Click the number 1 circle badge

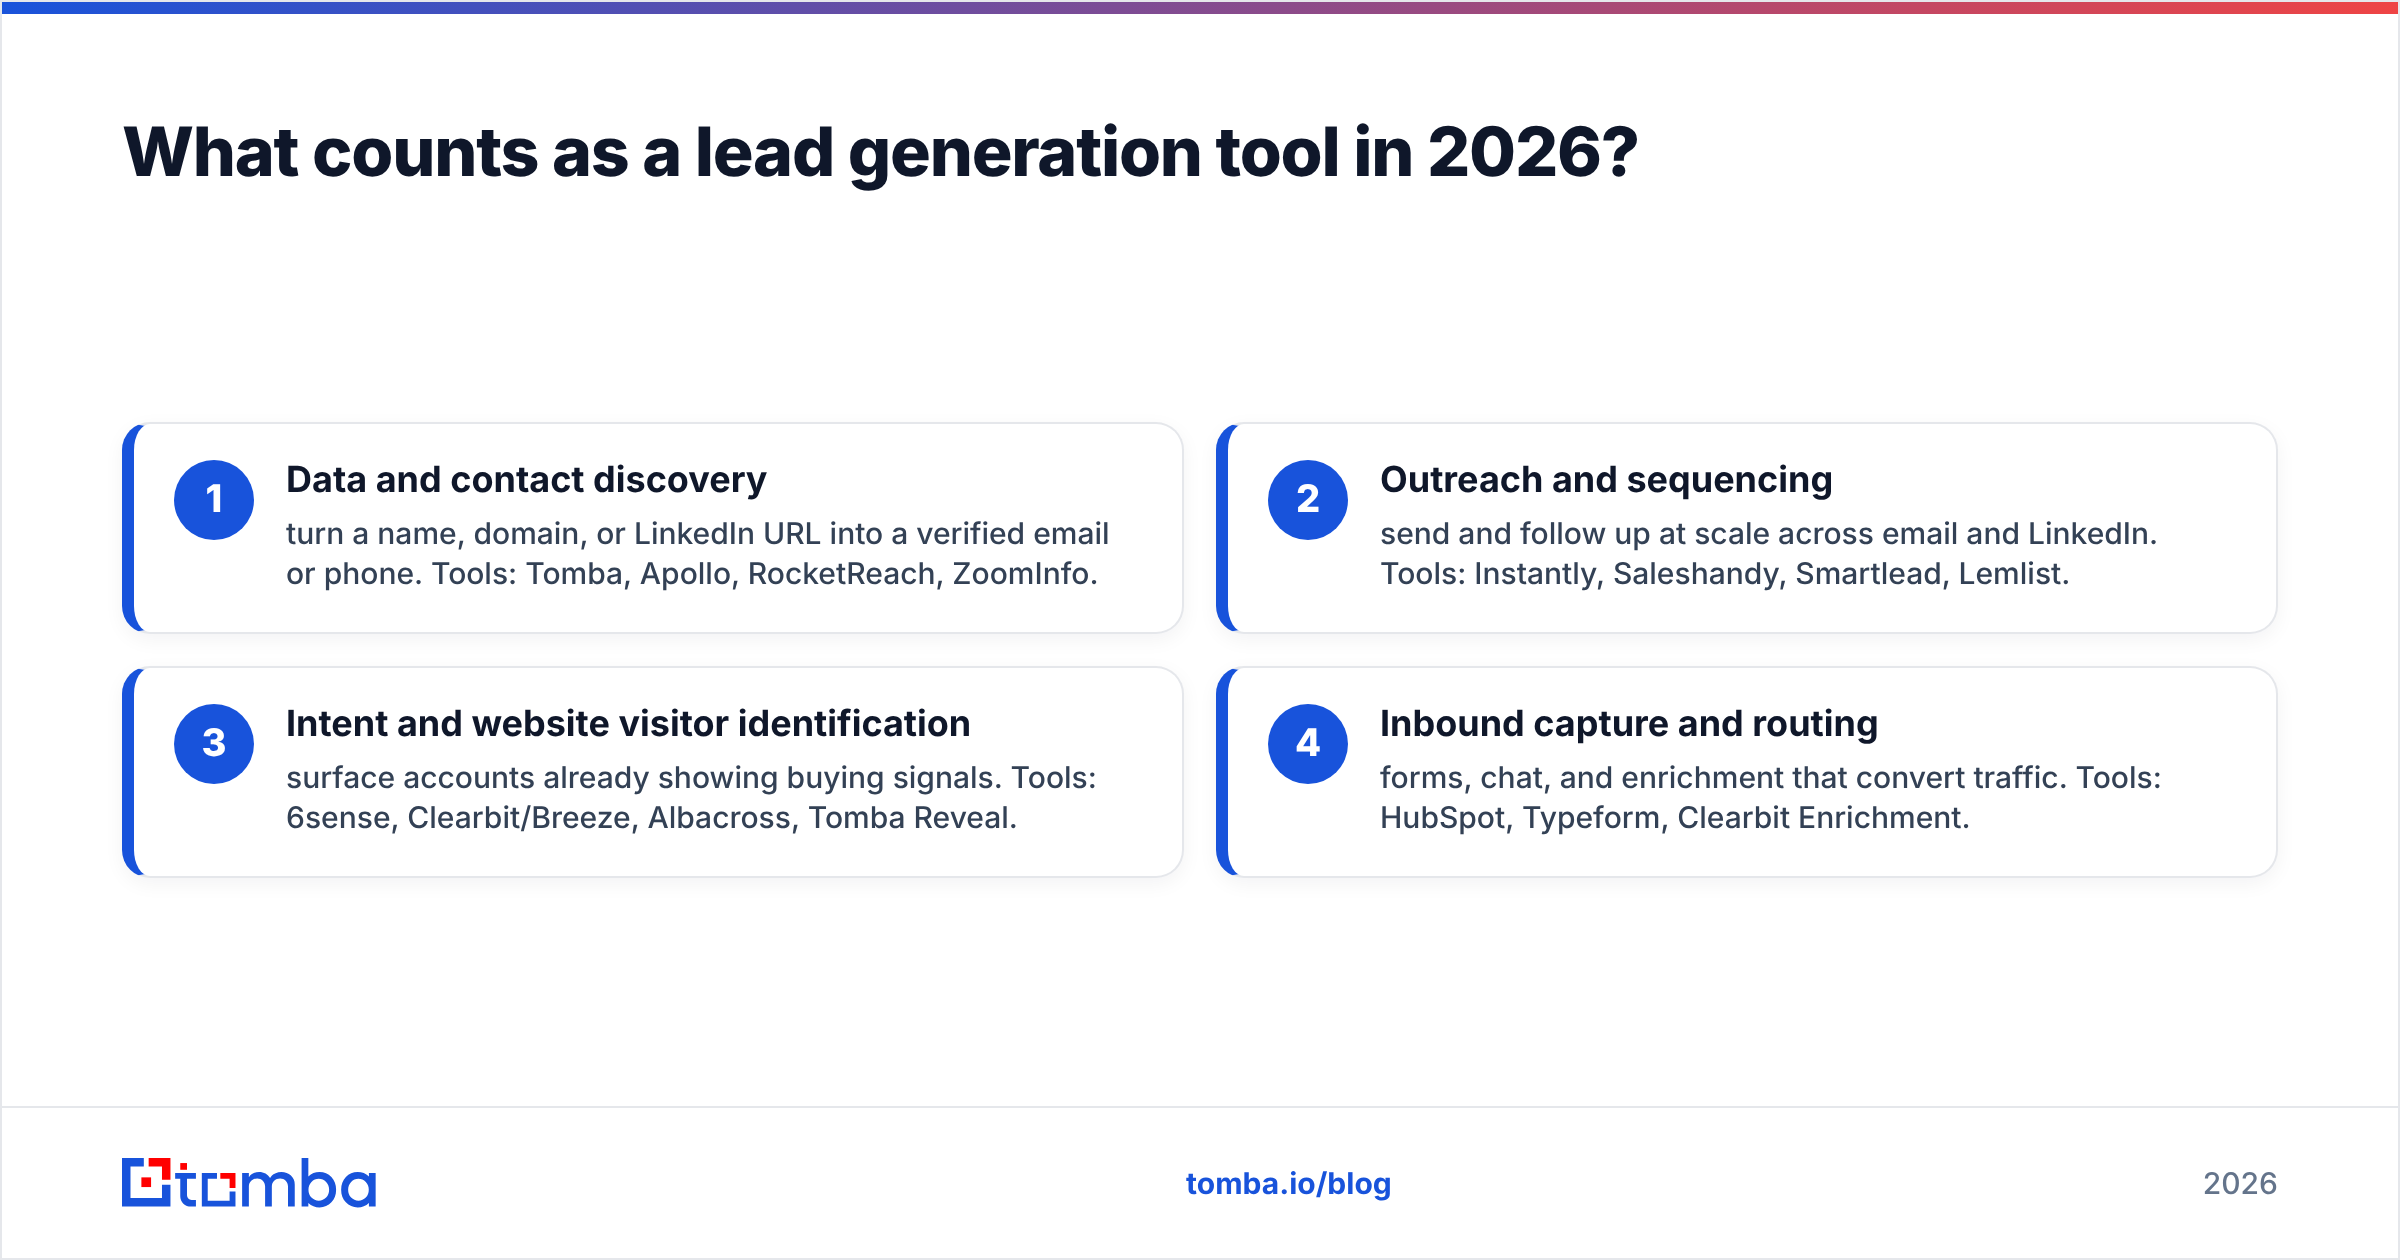pyautogui.click(x=214, y=500)
